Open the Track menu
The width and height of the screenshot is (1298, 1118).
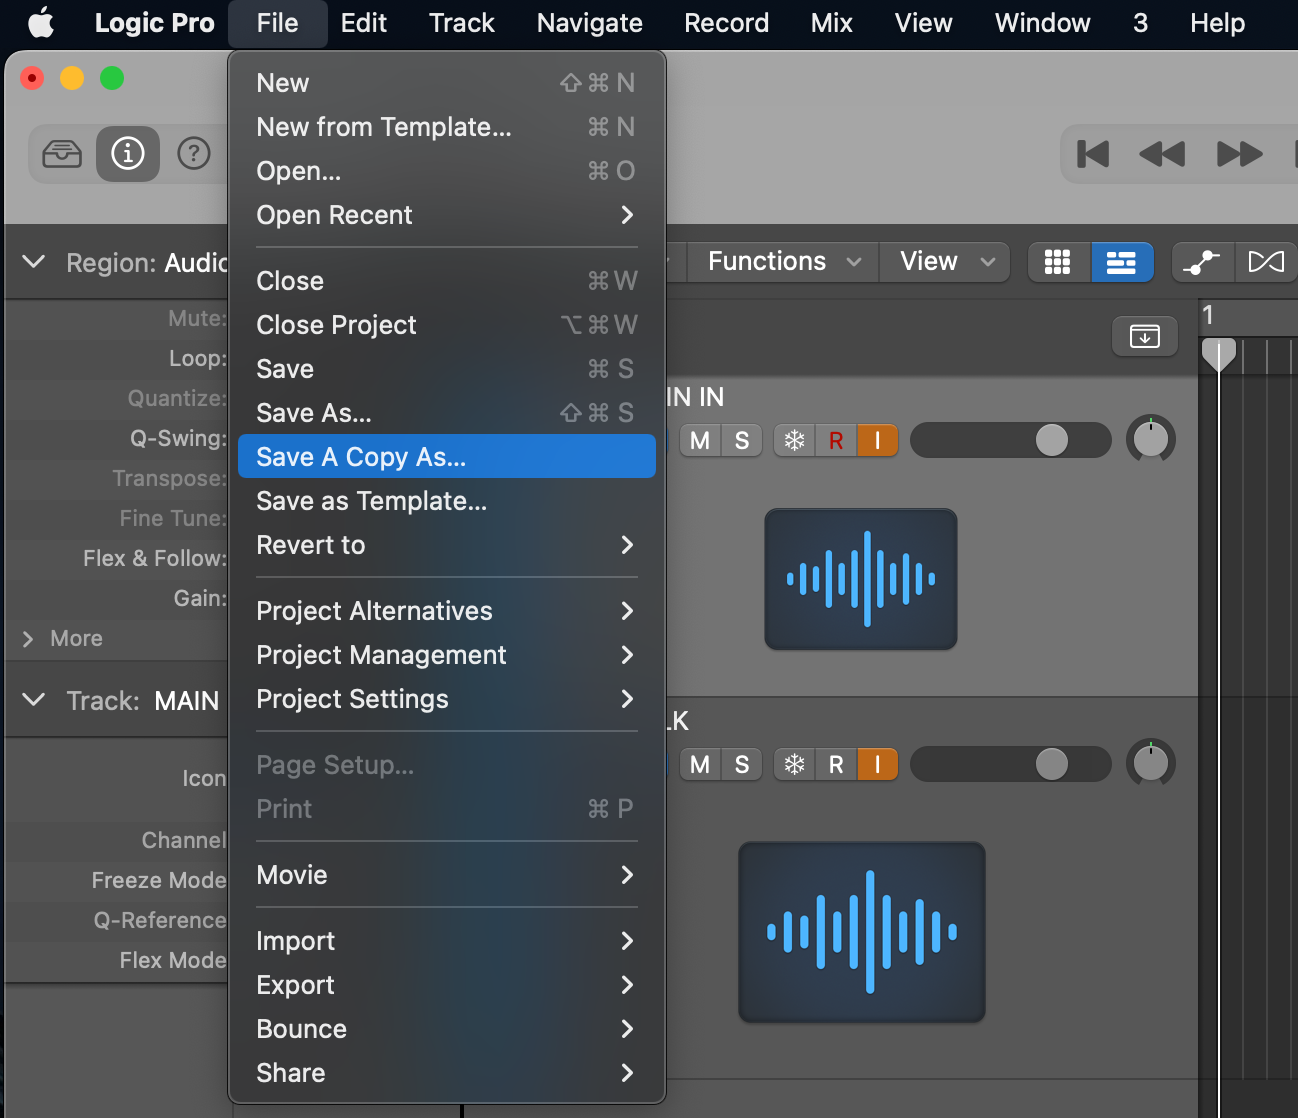click(461, 23)
